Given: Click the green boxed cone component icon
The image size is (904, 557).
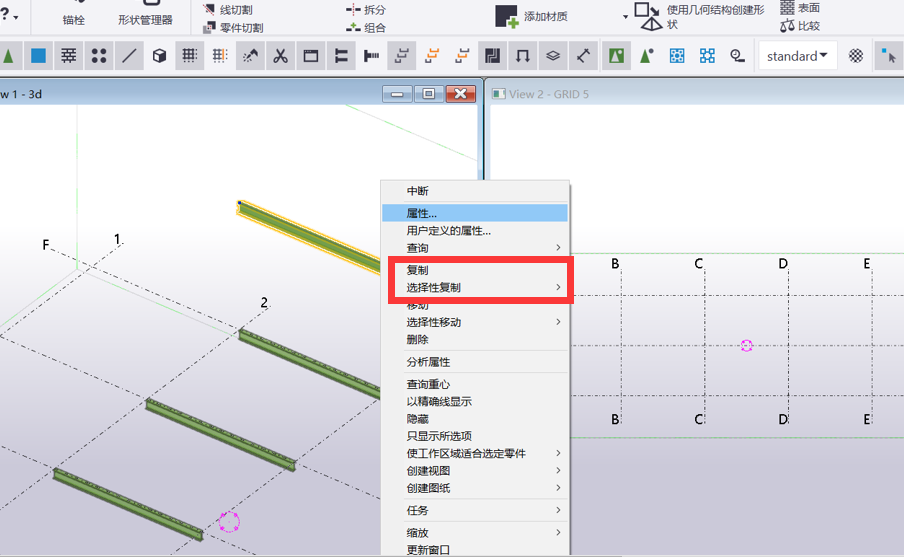Looking at the screenshot, I should pos(616,56).
